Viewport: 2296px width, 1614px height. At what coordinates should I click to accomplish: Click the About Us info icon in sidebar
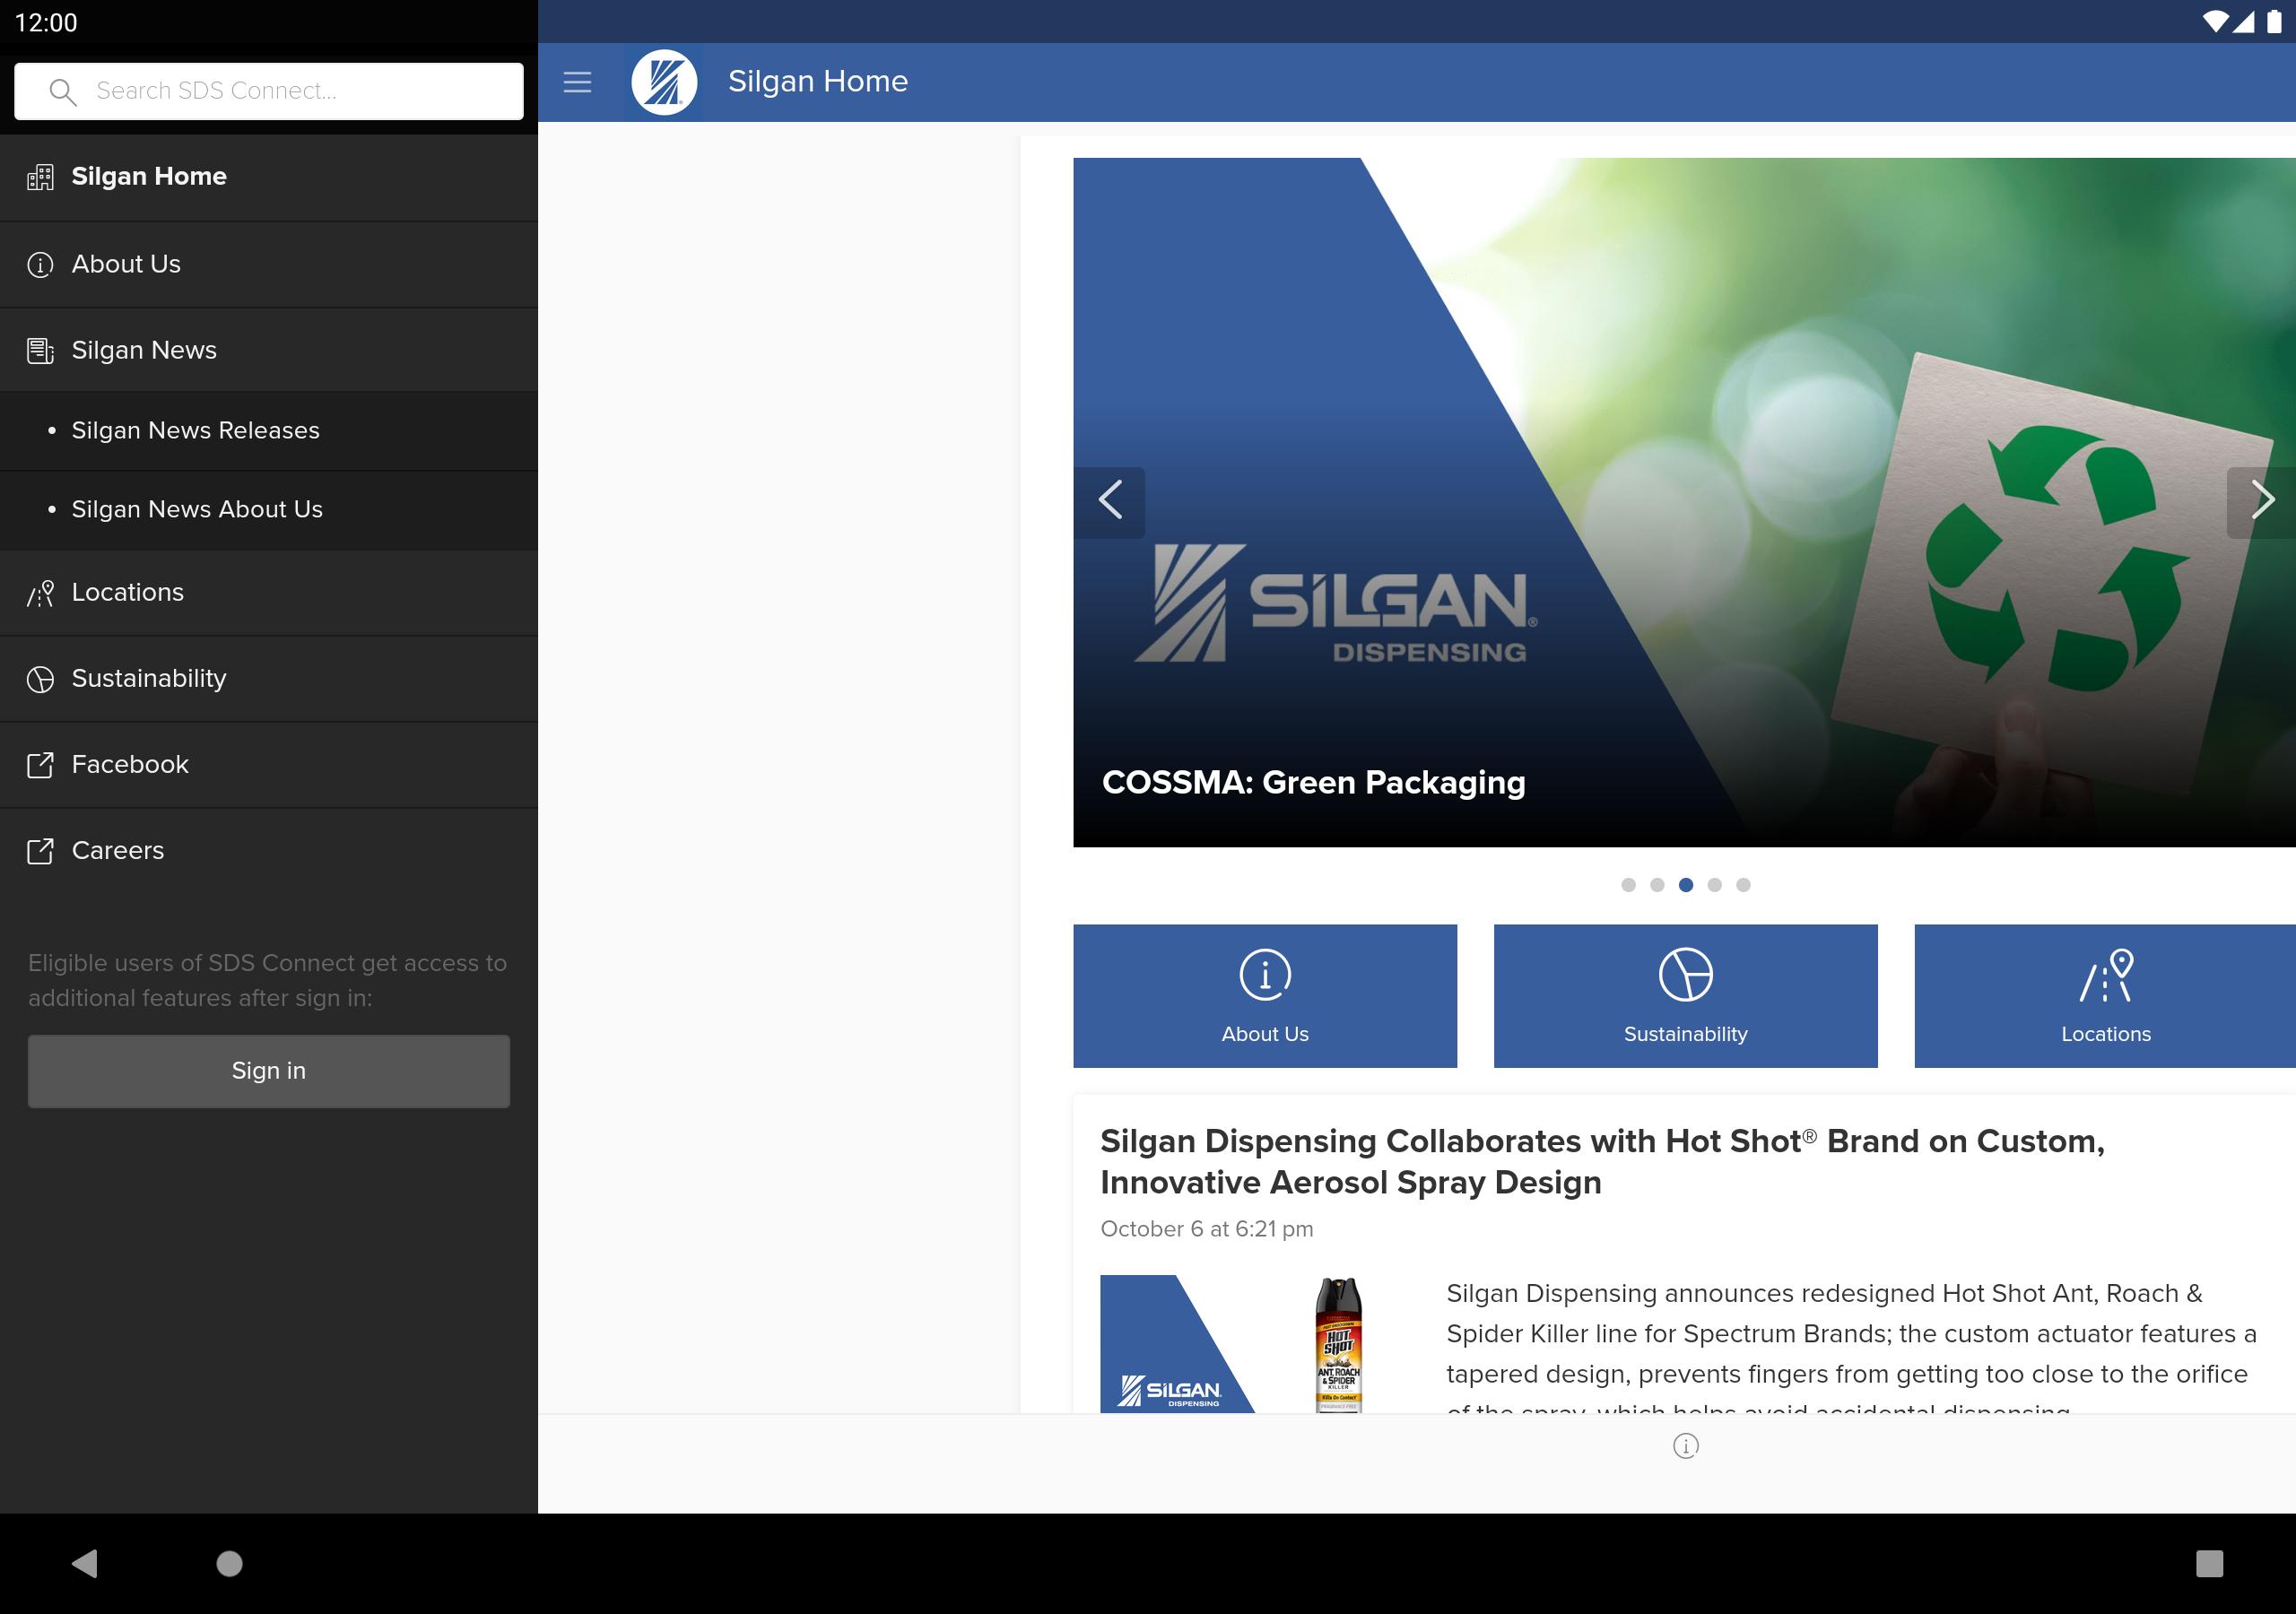40,265
